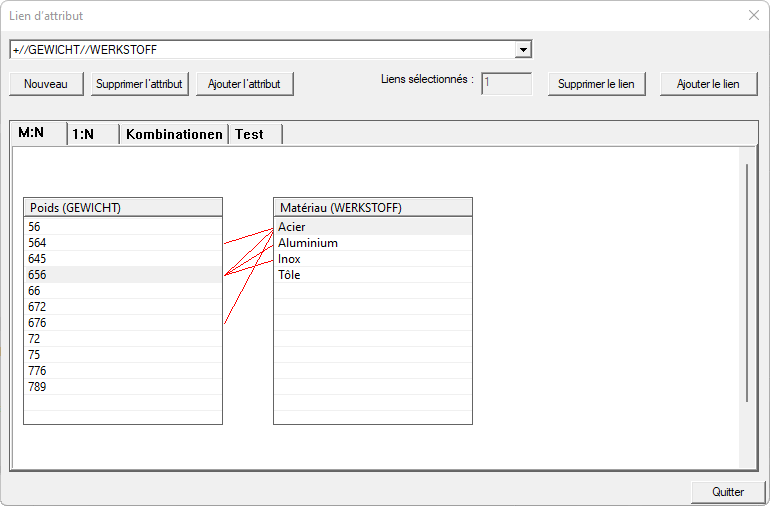Select weight value 776
Viewport: 770px width, 506px height.
[x=123, y=370]
